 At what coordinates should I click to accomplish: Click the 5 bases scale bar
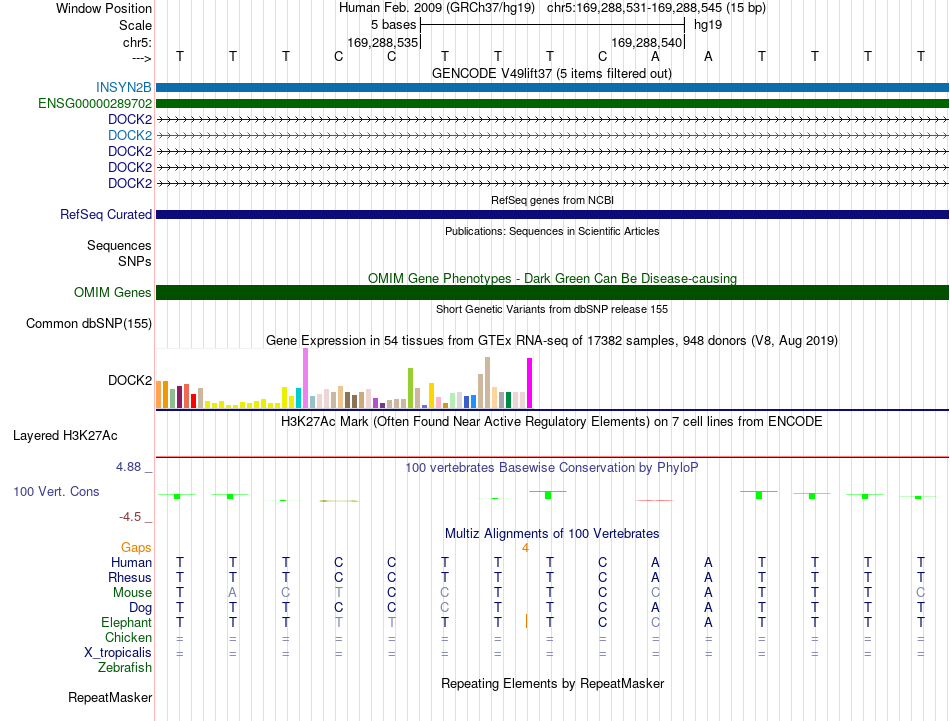pyautogui.click(x=552, y=25)
